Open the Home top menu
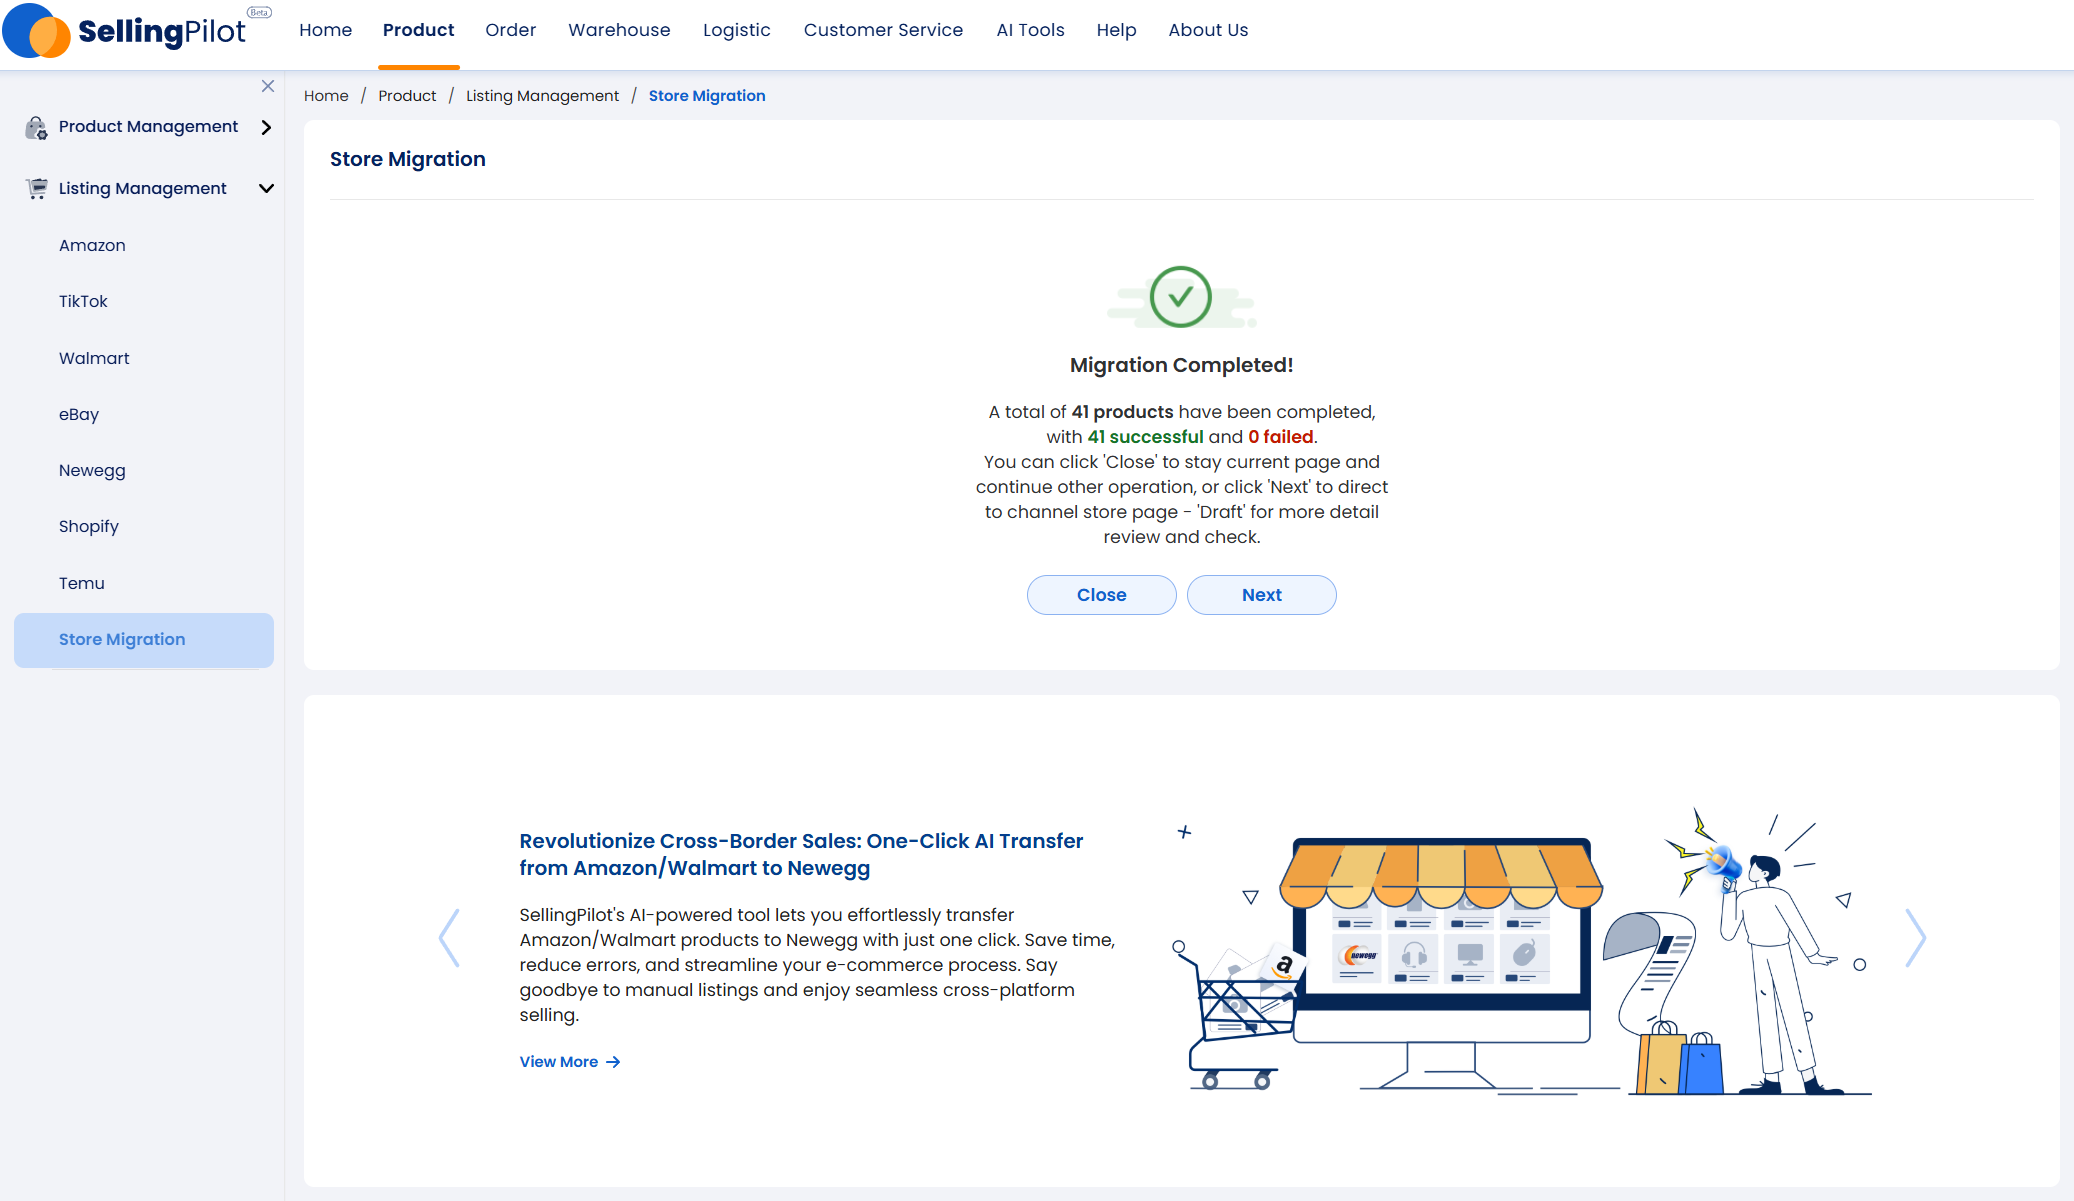 click(x=325, y=30)
